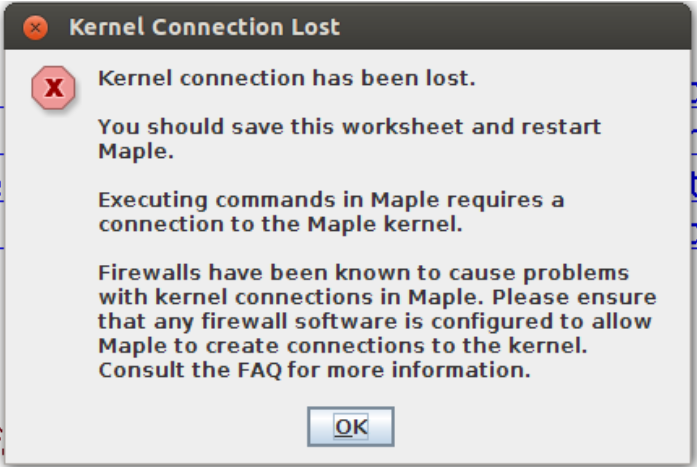Click the 'that any firewall software' line

pos(375,322)
